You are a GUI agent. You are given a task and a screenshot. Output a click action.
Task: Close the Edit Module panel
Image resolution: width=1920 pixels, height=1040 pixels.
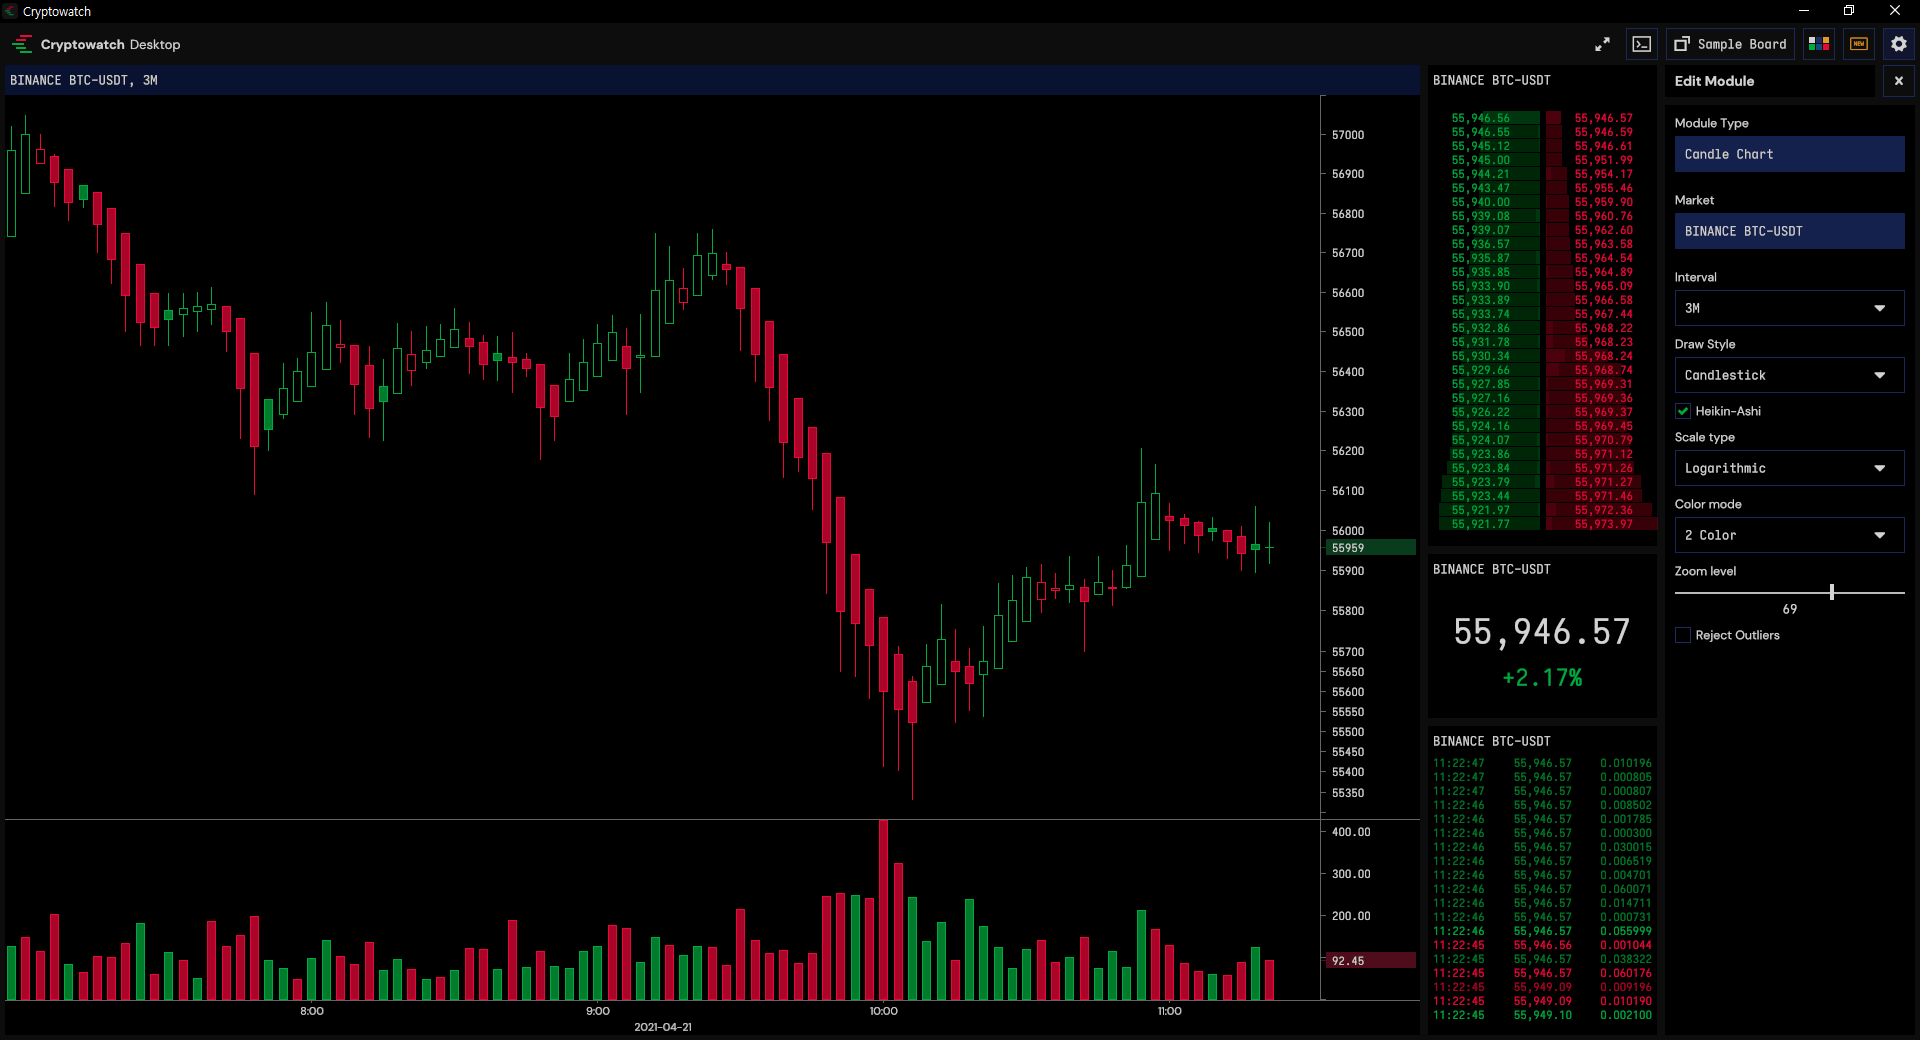[x=1899, y=81]
